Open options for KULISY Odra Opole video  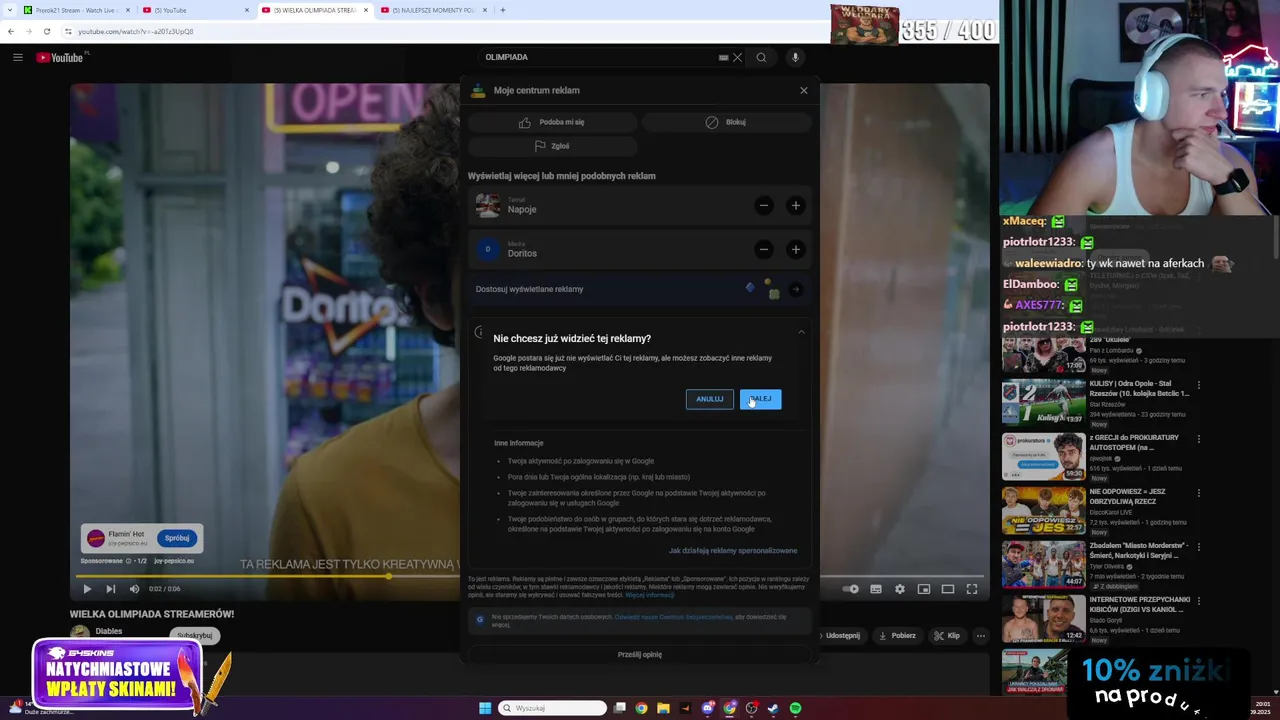coord(1198,385)
